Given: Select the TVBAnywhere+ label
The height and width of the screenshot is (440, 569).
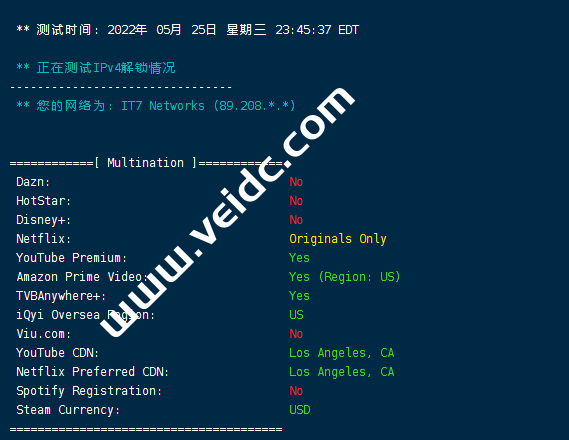Looking at the screenshot, I should 61,296.
